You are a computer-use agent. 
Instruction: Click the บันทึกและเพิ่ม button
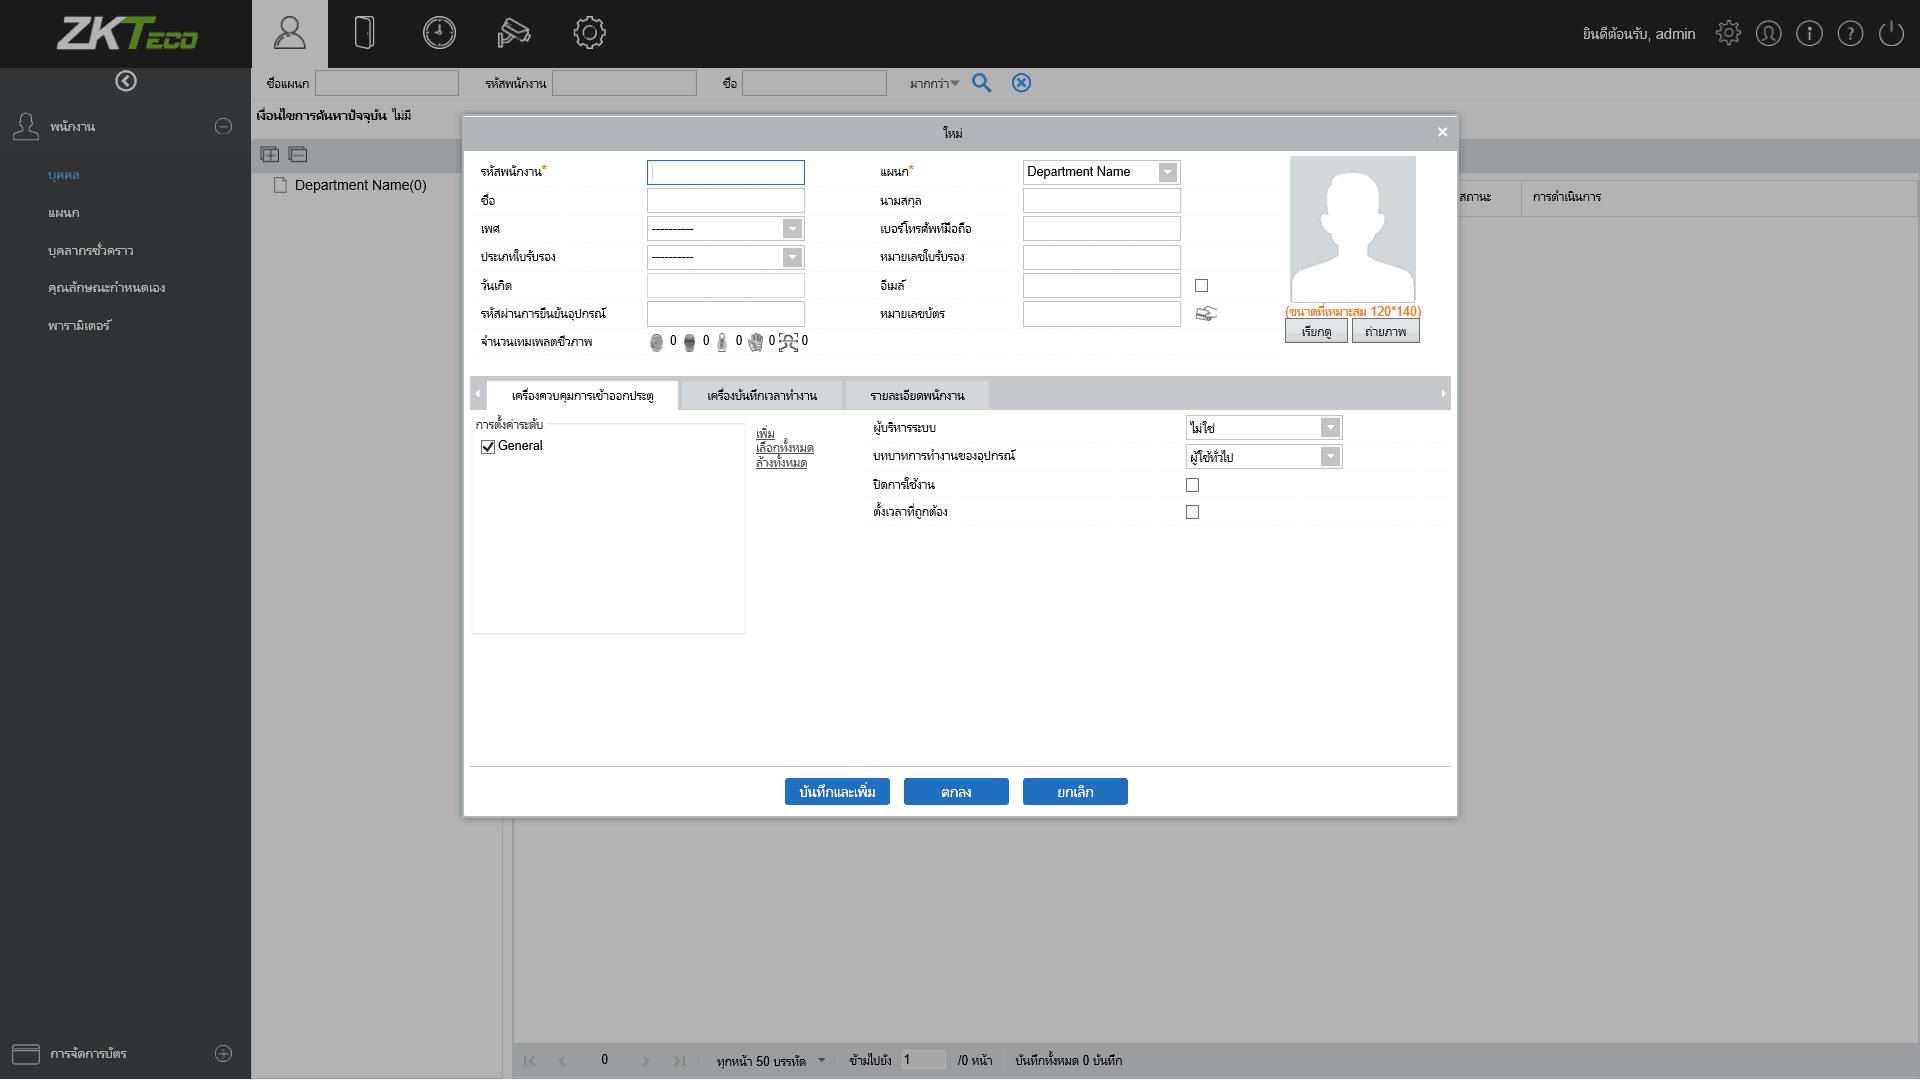coord(837,792)
